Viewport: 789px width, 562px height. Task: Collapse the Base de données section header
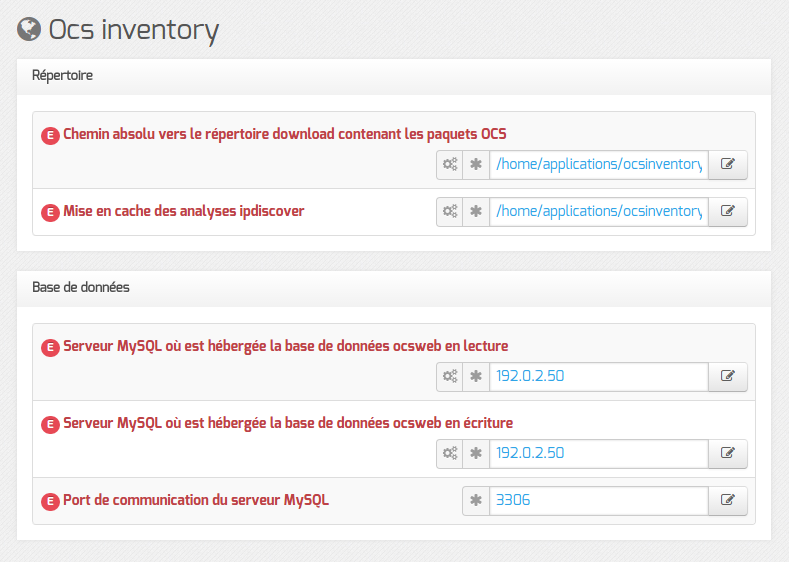pyautogui.click(x=394, y=288)
